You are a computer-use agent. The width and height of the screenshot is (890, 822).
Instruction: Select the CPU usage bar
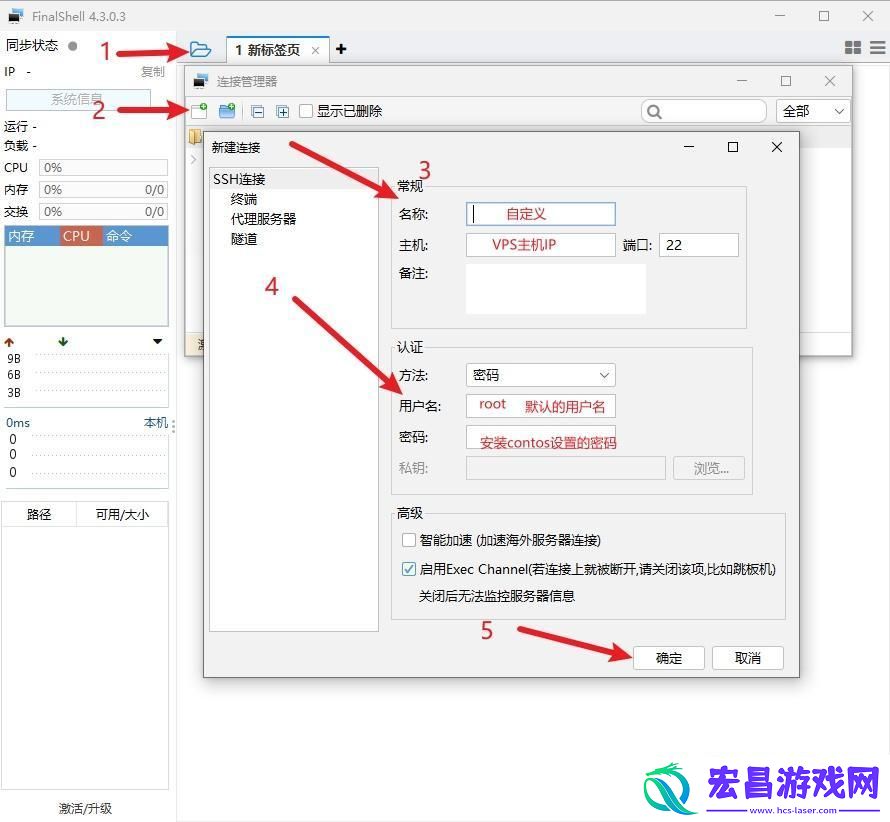(103, 167)
